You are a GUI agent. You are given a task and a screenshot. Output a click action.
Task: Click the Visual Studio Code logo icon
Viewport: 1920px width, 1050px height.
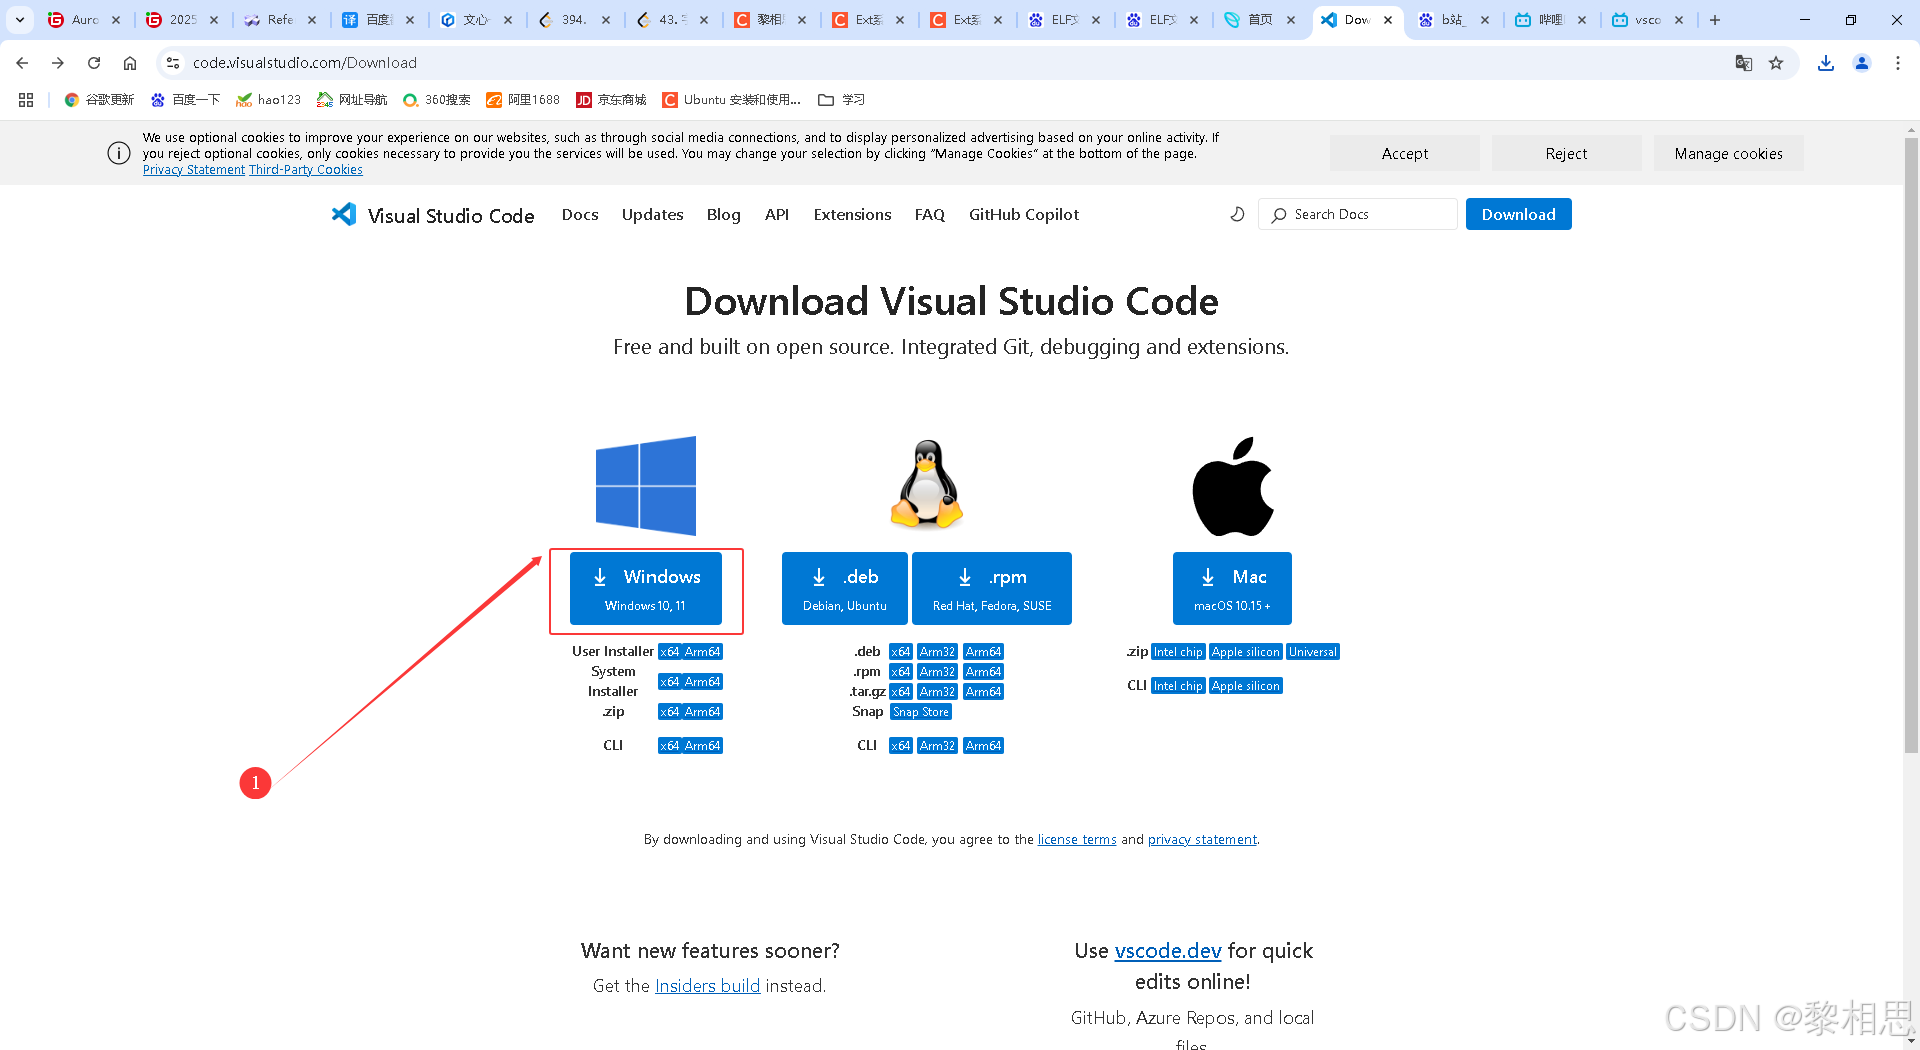[344, 214]
